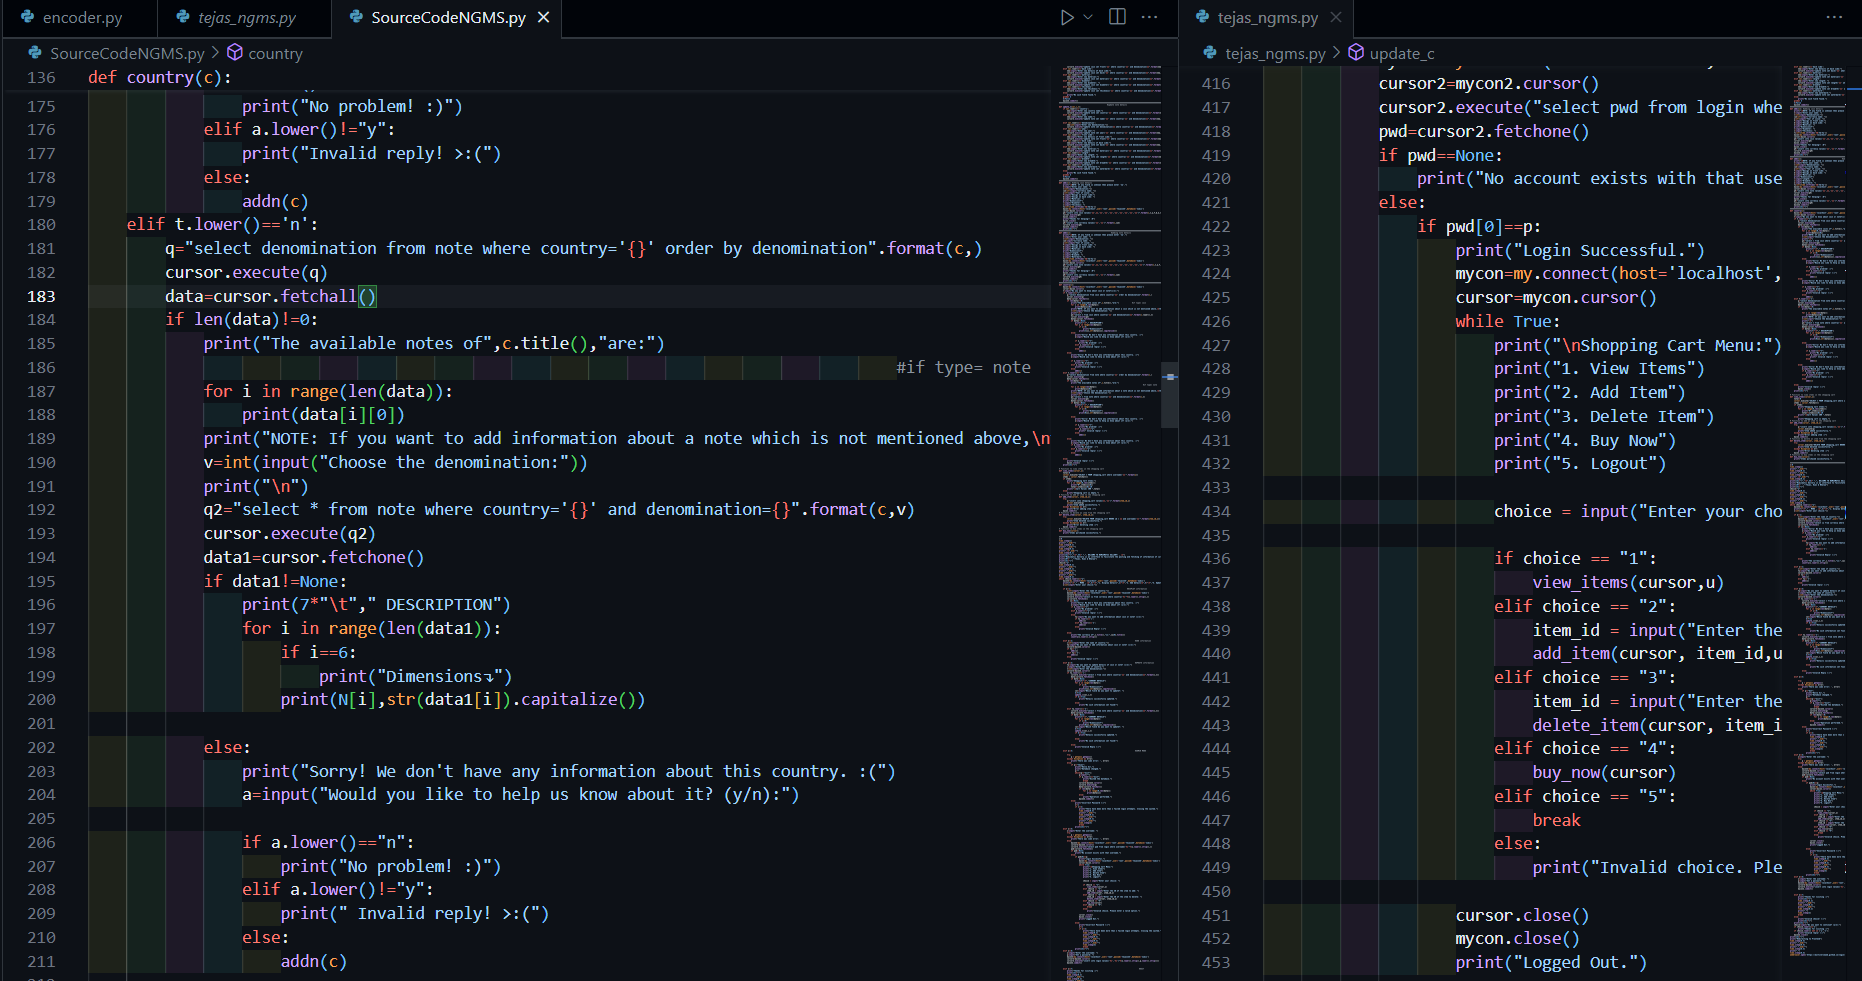Click the Python icon in right breadcrumb bar
Screen dimensions: 1862x981
[x=1210, y=53]
